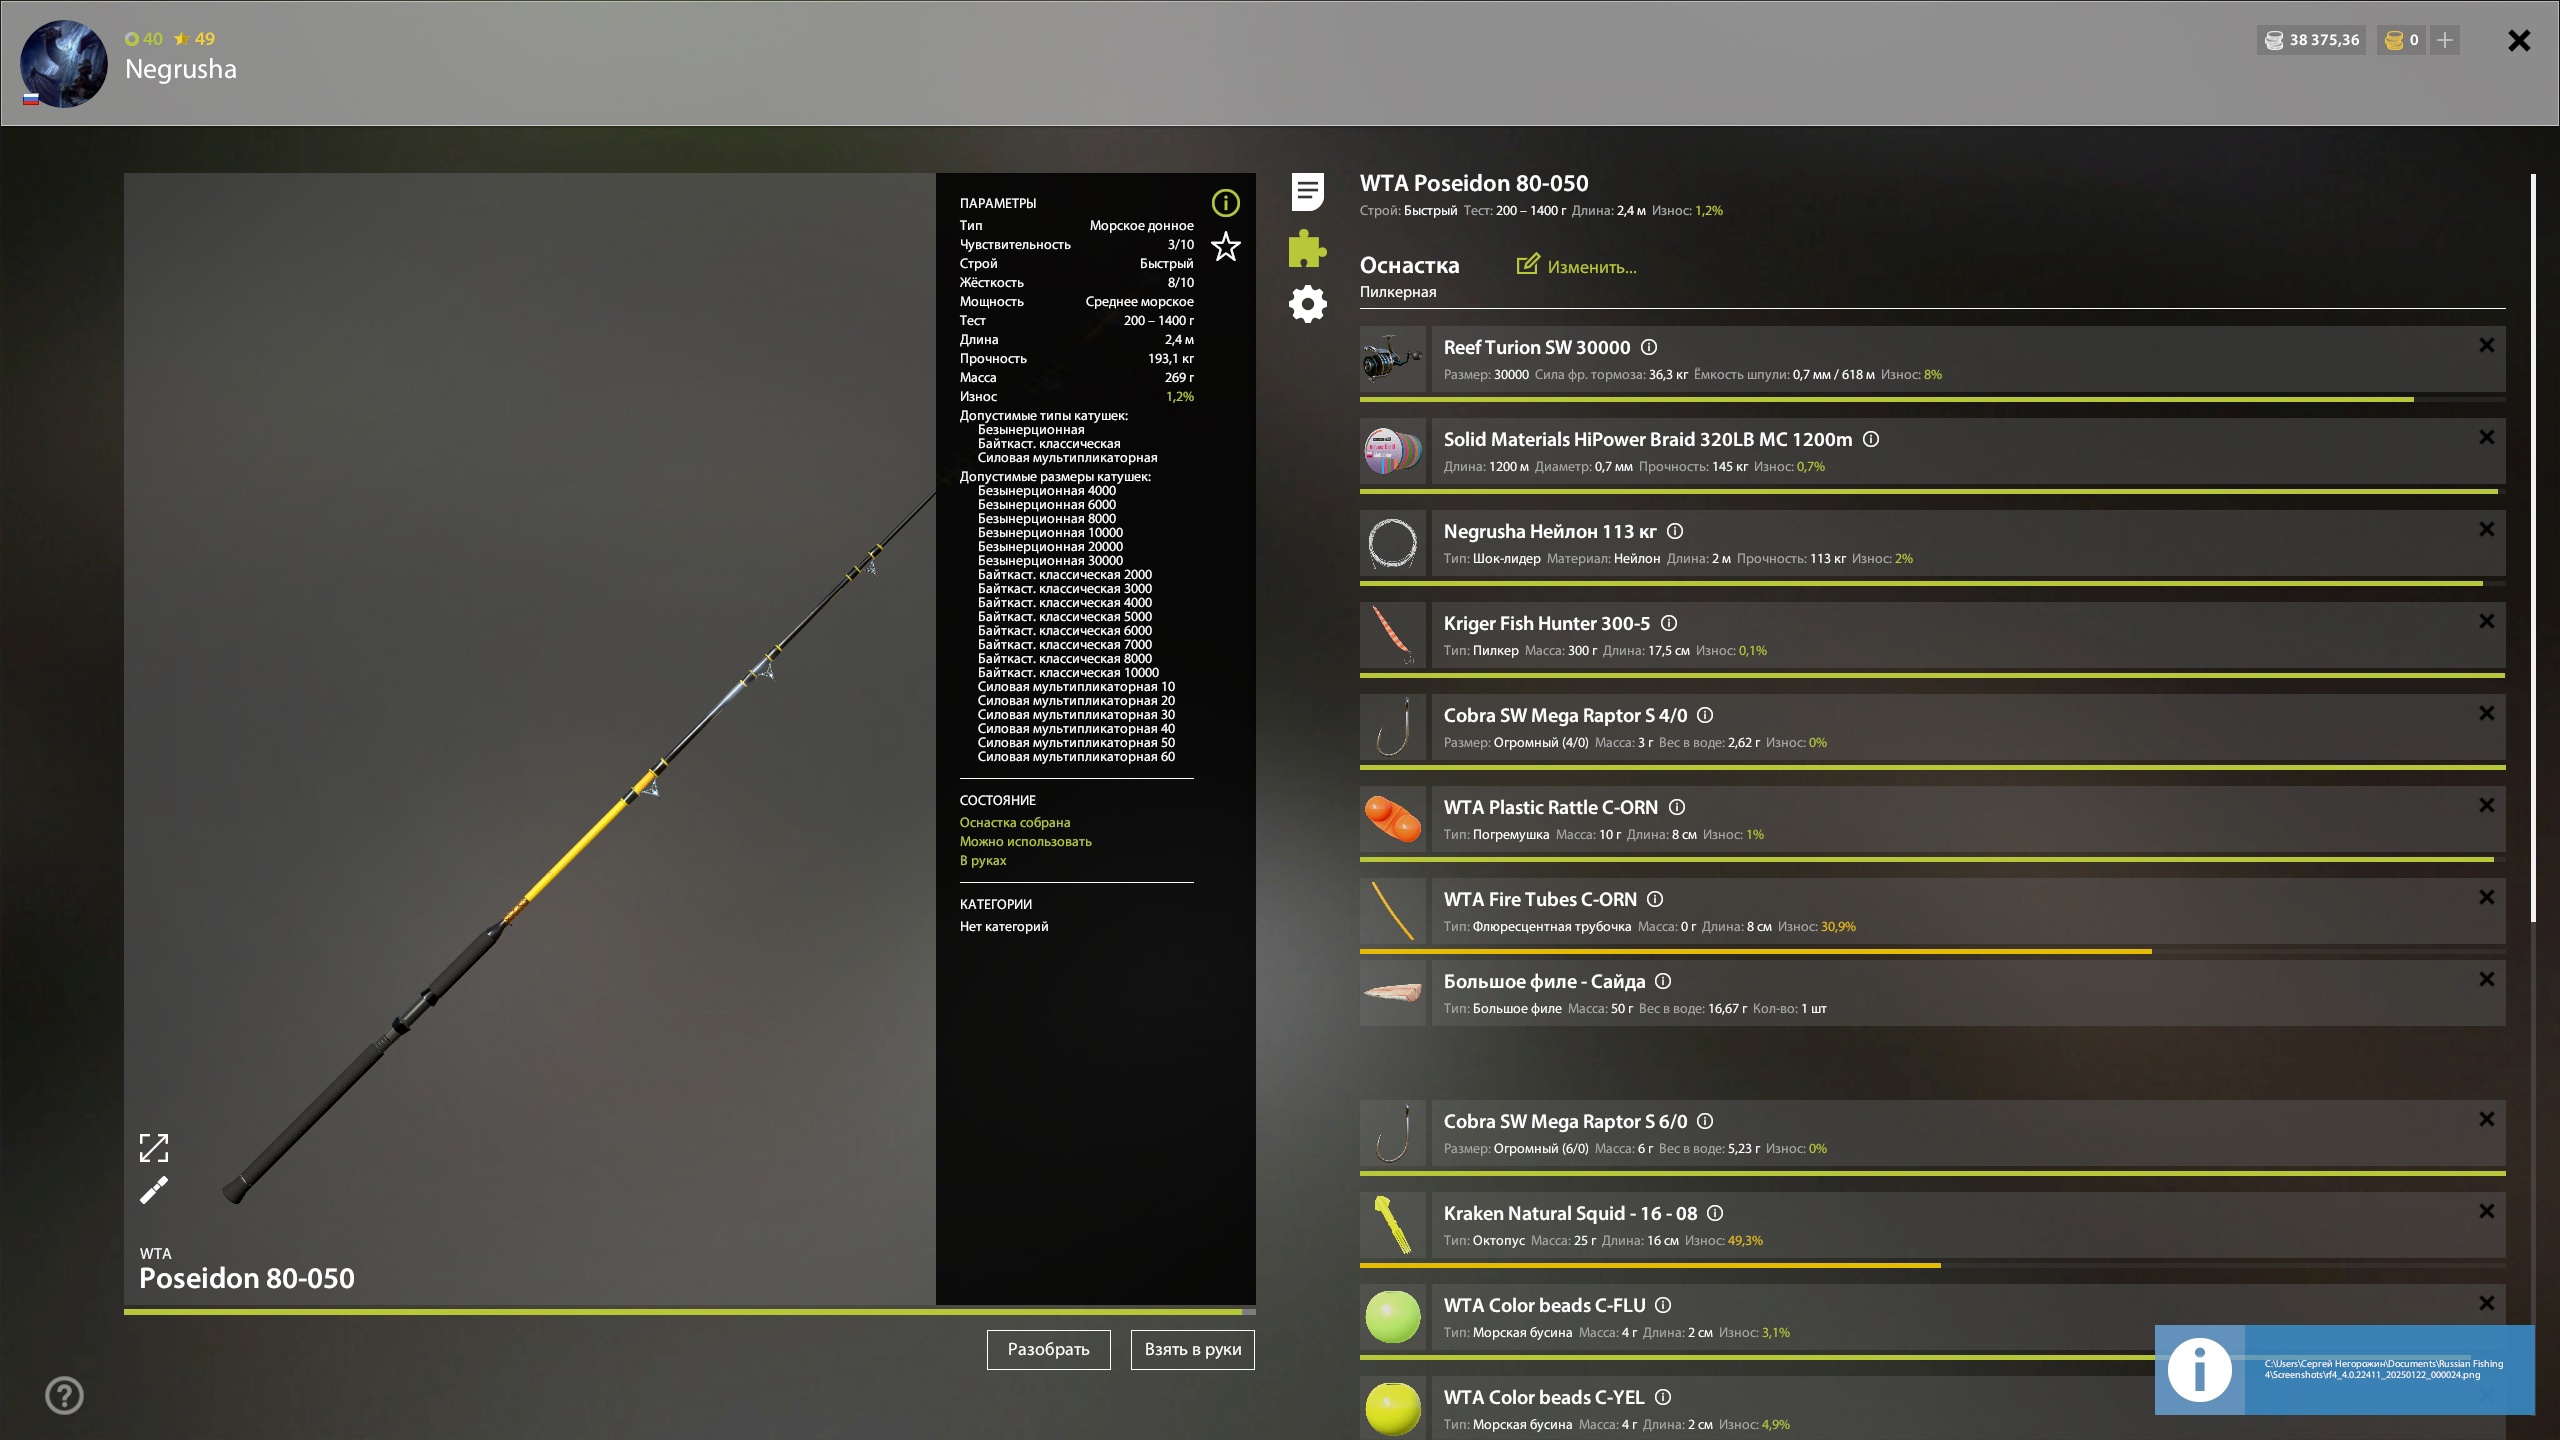Click the player avatar Negrusha
The image size is (2560, 1440).
(64, 64)
